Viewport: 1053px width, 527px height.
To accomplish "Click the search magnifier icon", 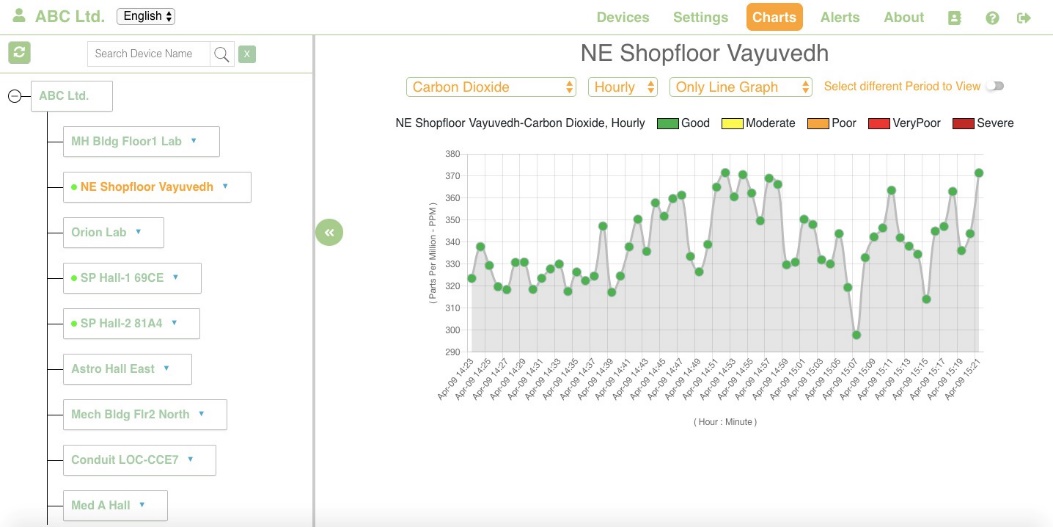I will coord(221,54).
